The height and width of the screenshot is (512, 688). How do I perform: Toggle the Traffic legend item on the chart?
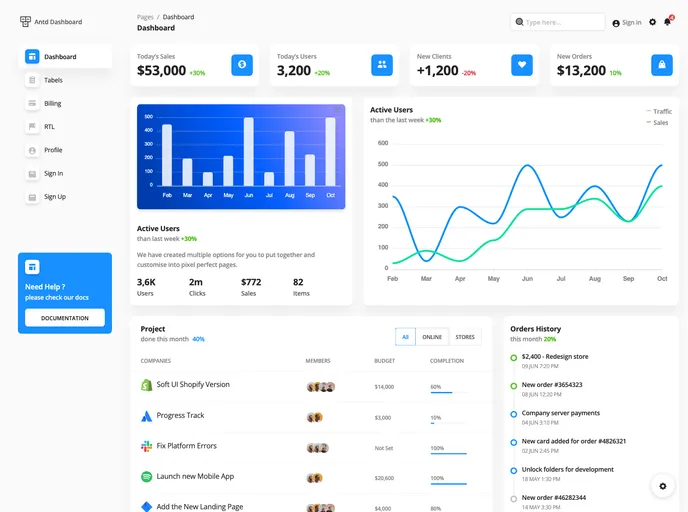coord(659,111)
